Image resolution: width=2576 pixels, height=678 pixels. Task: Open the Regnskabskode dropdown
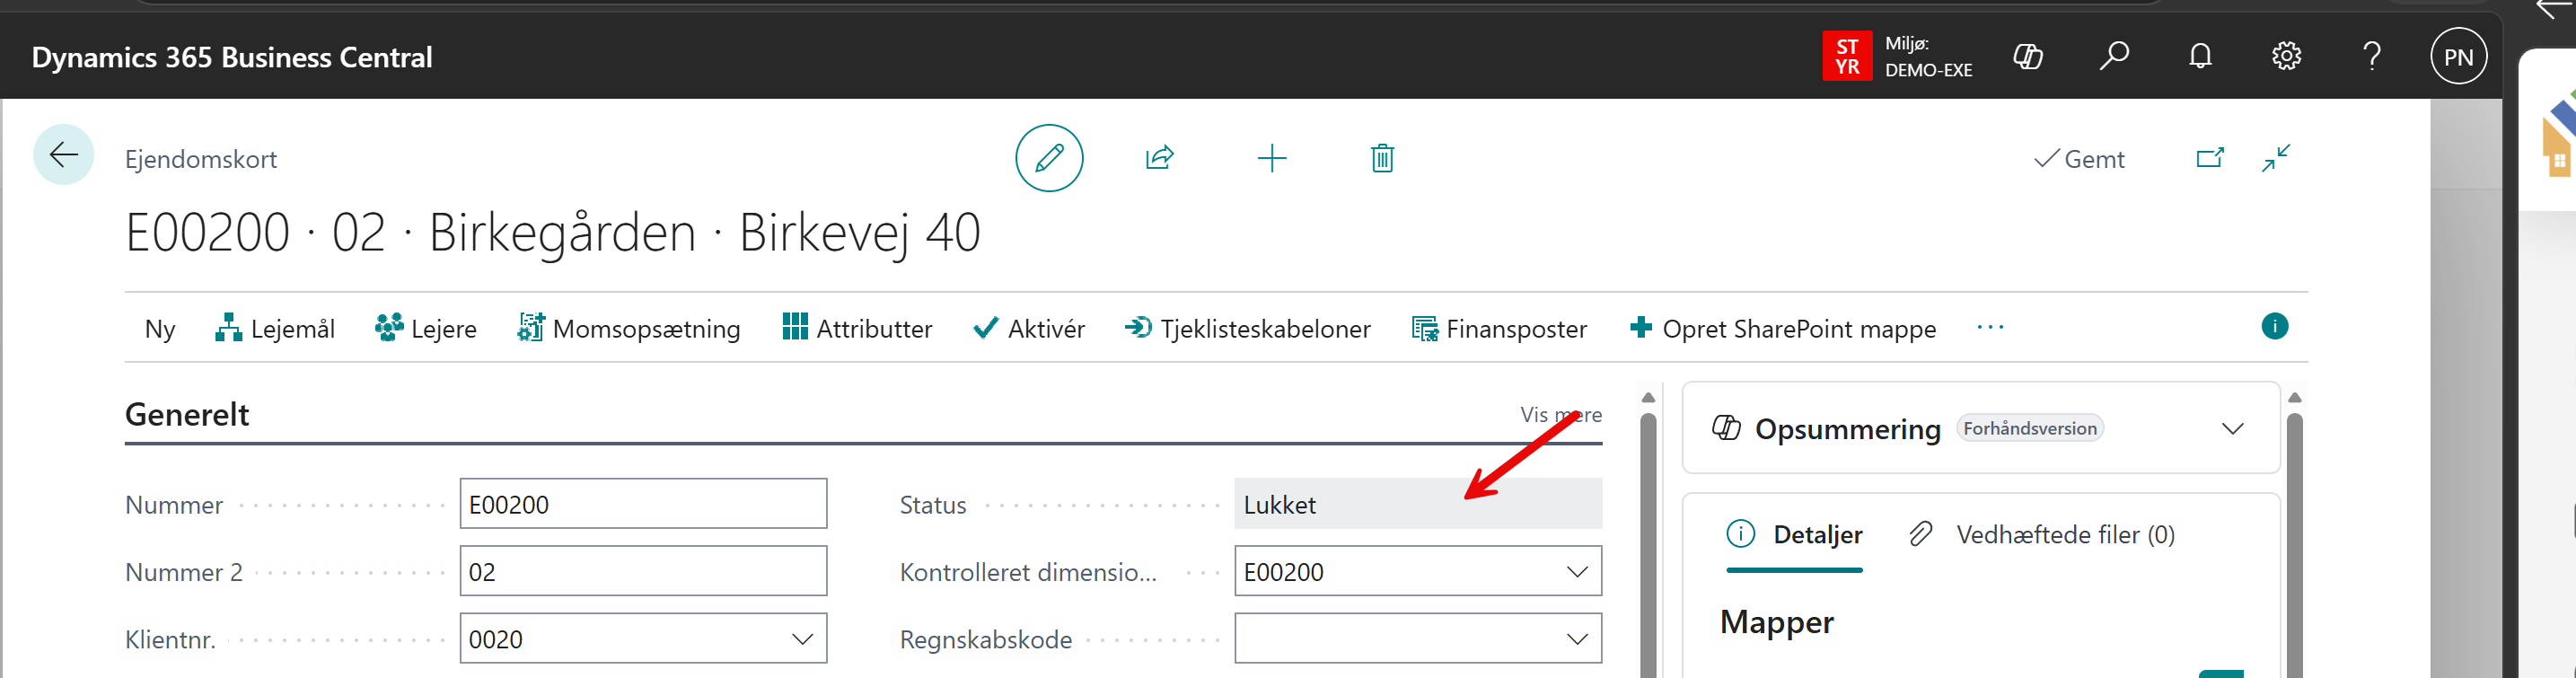click(x=1577, y=639)
